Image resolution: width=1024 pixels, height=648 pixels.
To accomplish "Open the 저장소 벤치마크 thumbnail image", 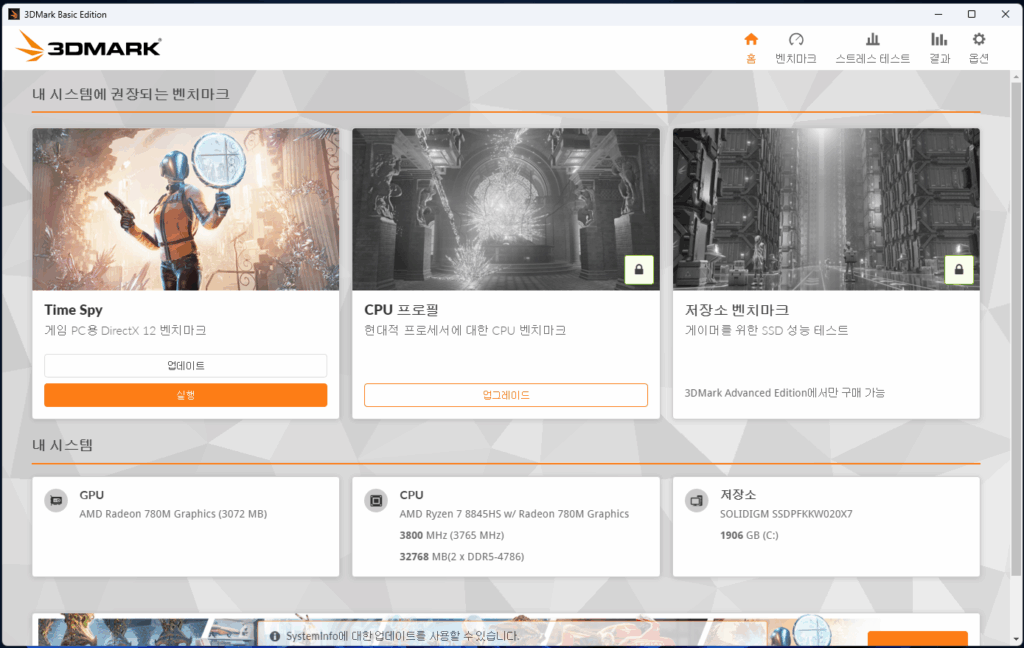I will (826, 209).
